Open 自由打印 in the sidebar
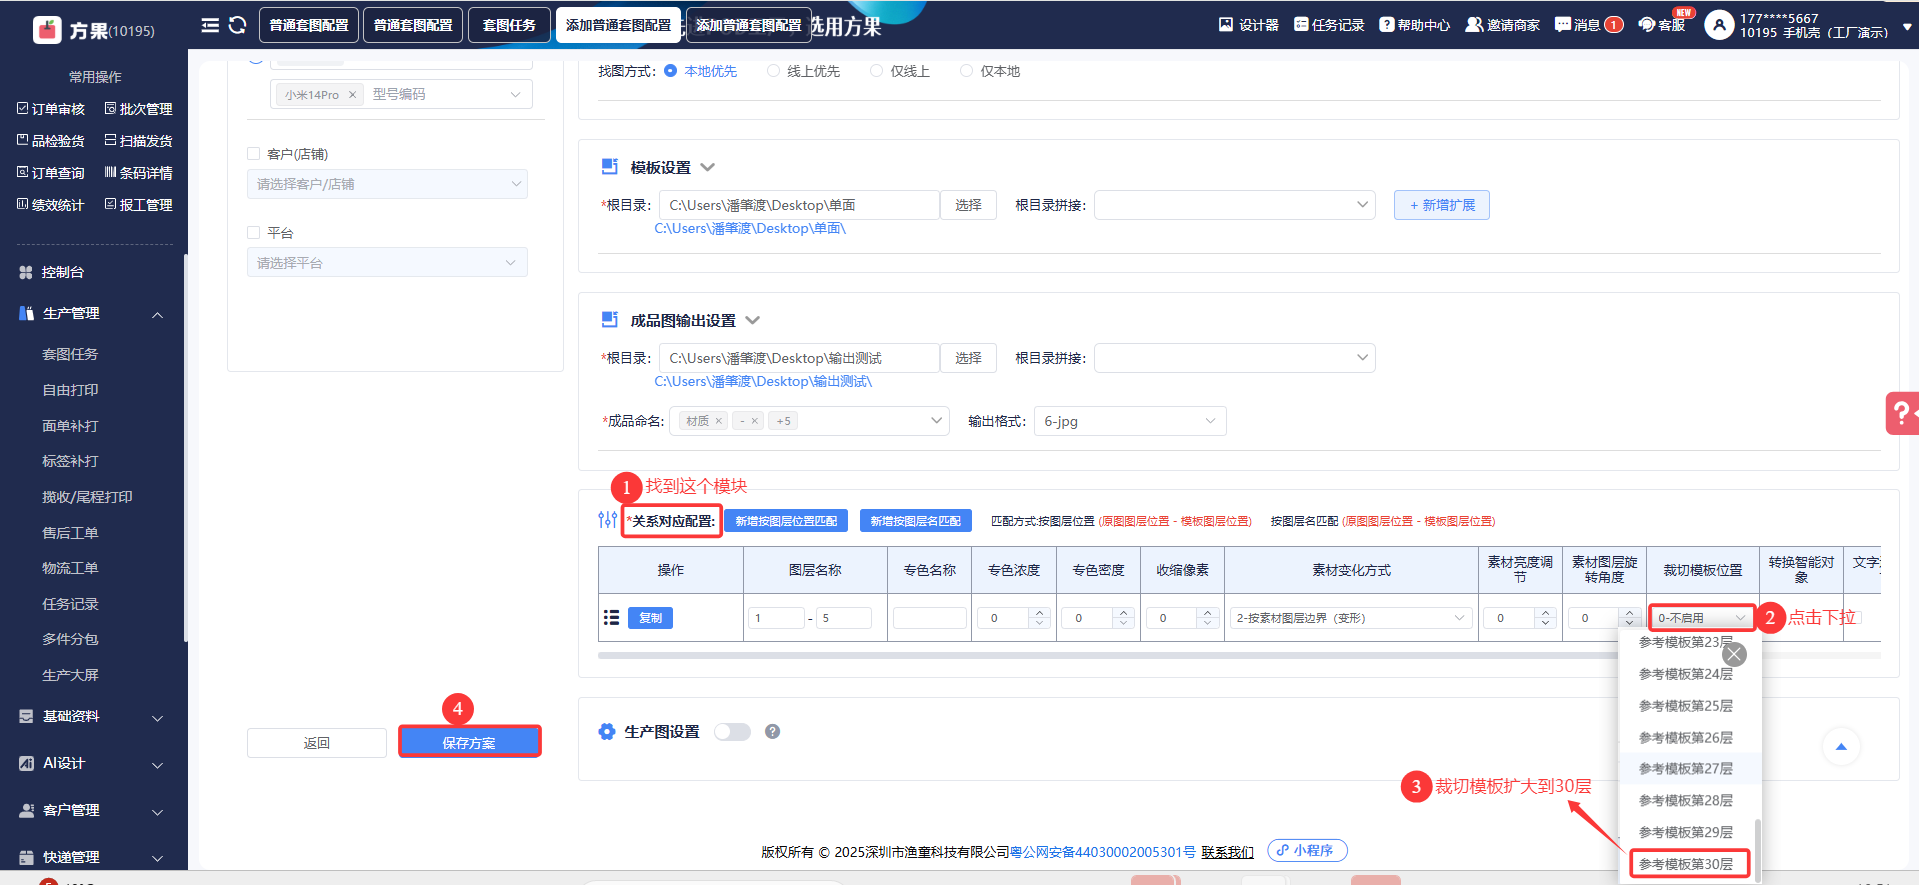This screenshot has height=885, width=1919. click(70, 390)
